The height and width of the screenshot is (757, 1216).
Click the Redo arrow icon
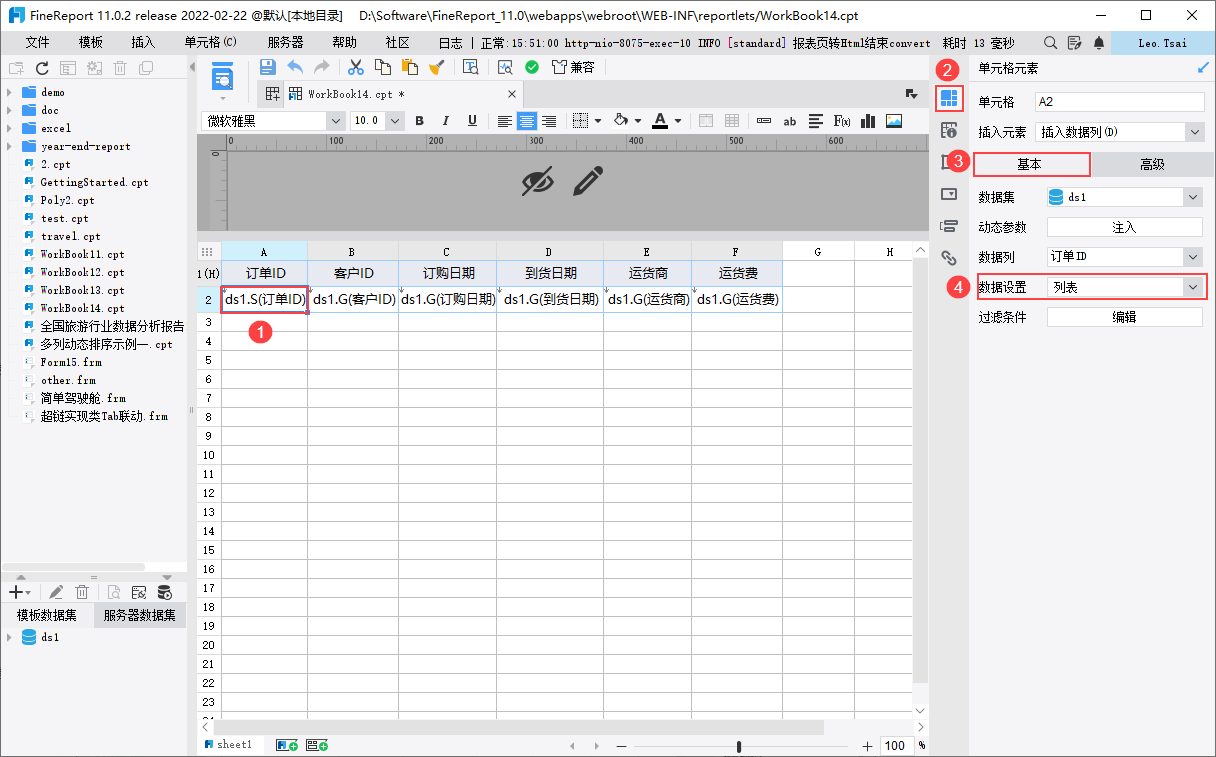pyautogui.click(x=321, y=67)
